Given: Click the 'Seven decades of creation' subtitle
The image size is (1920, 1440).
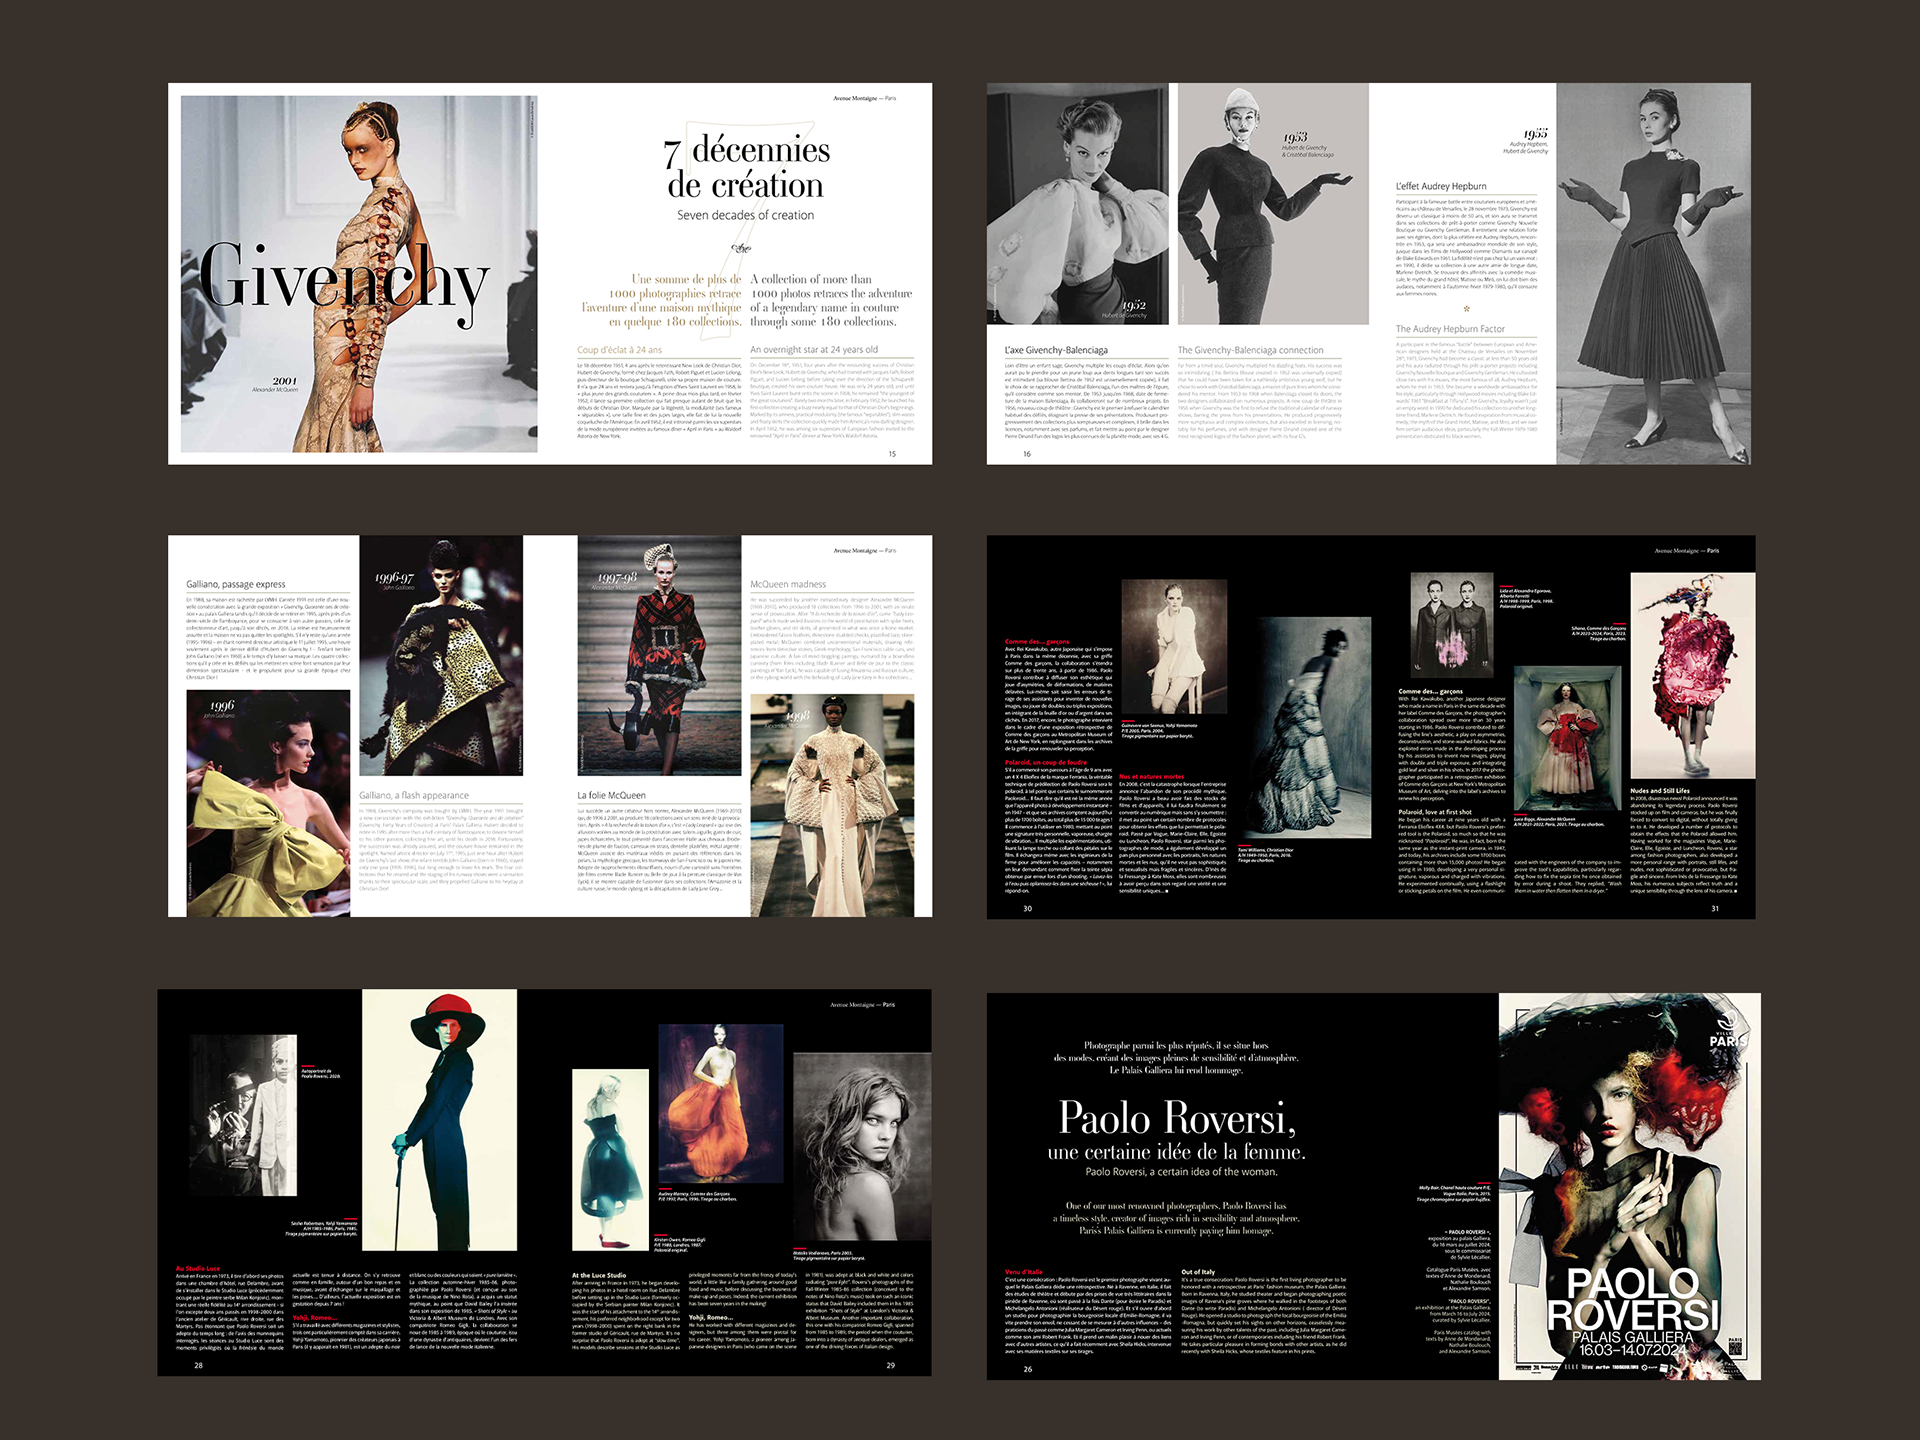Looking at the screenshot, I should (x=745, y=215).
